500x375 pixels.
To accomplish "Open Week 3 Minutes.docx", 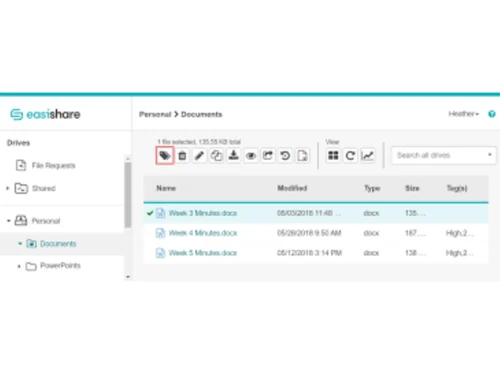I will tap(203, 213).
